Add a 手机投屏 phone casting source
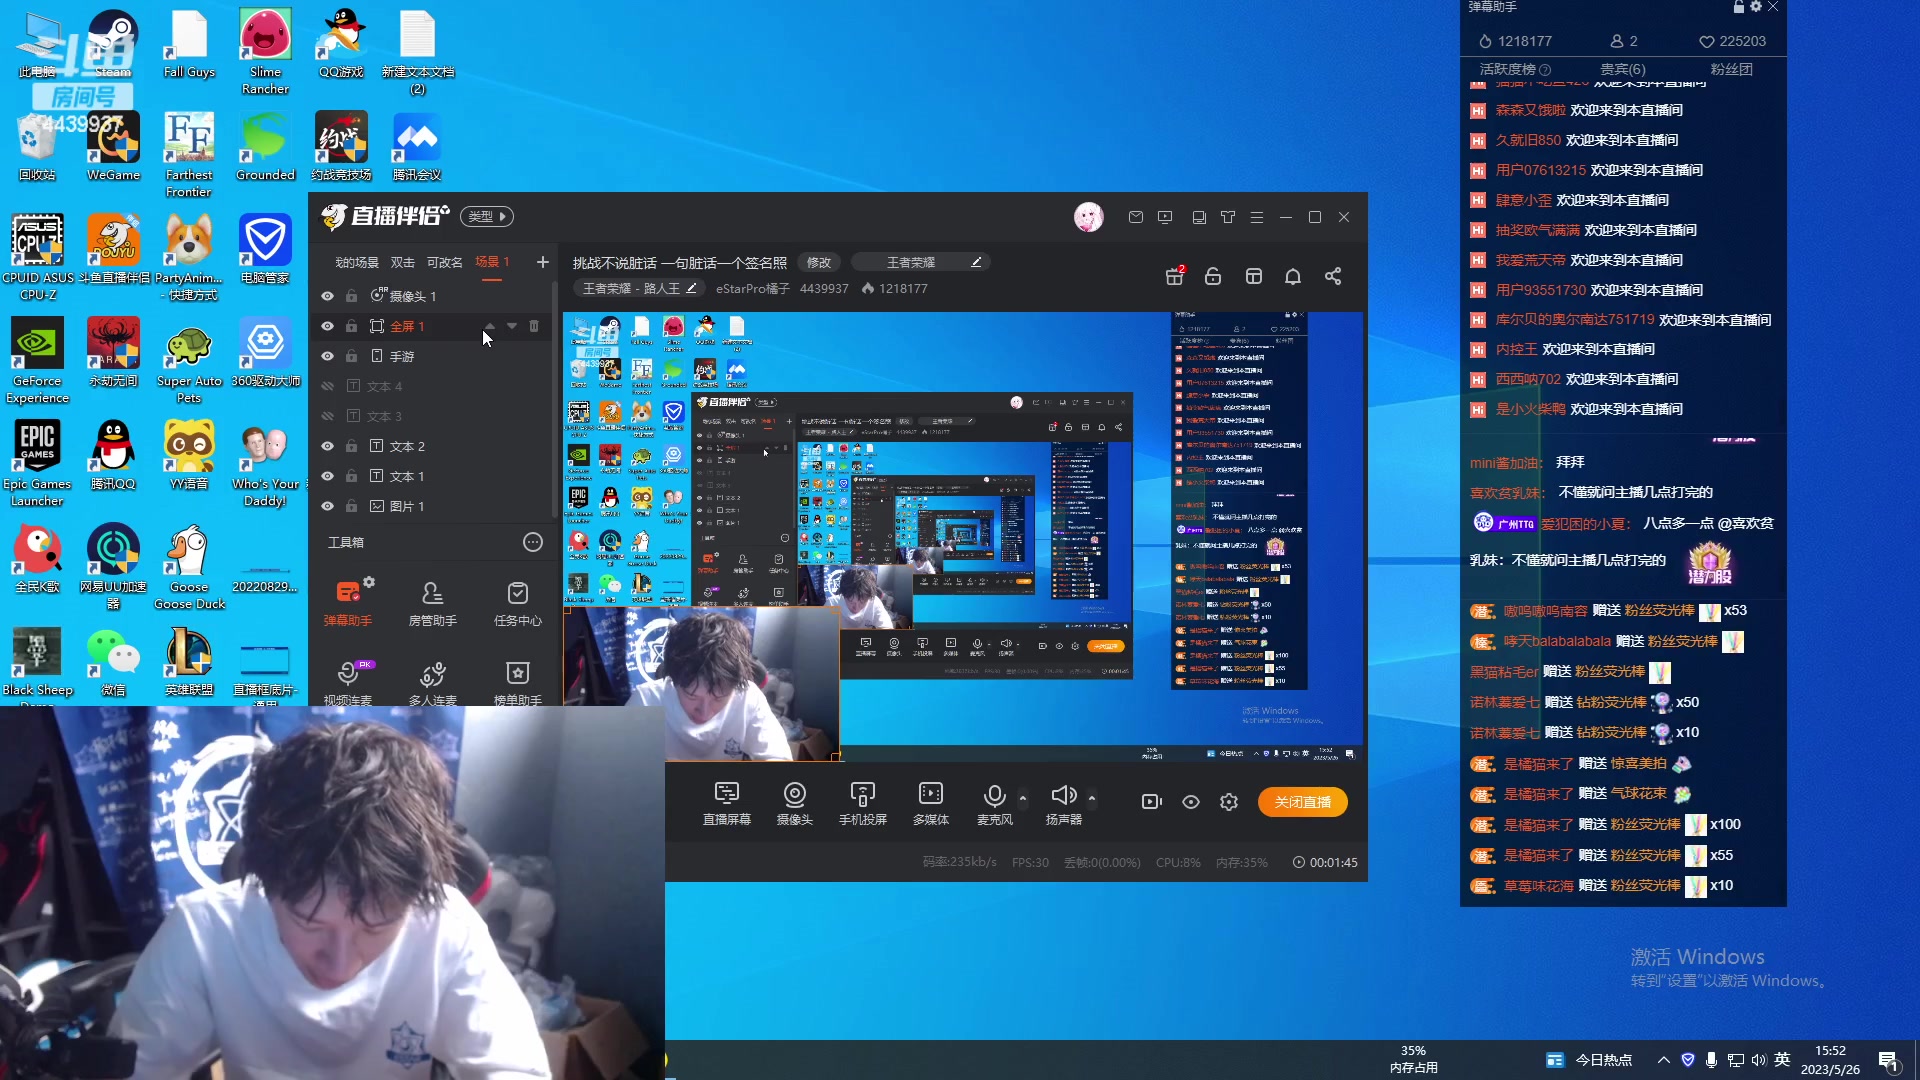The image size is (1920, 1080). click(x=862, y=803)
